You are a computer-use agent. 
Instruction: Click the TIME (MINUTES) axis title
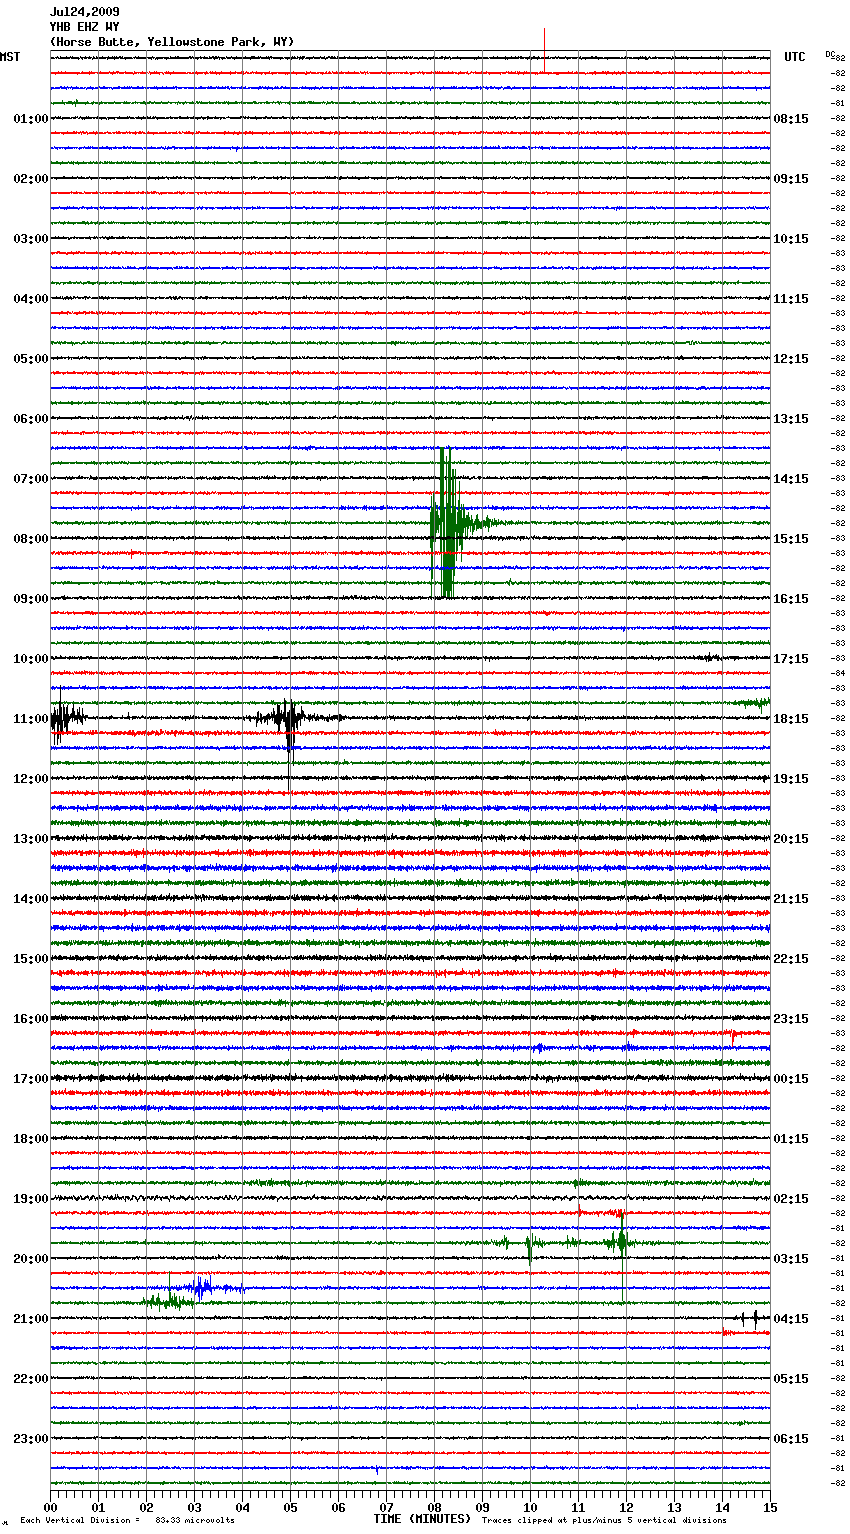[422, 1519]
